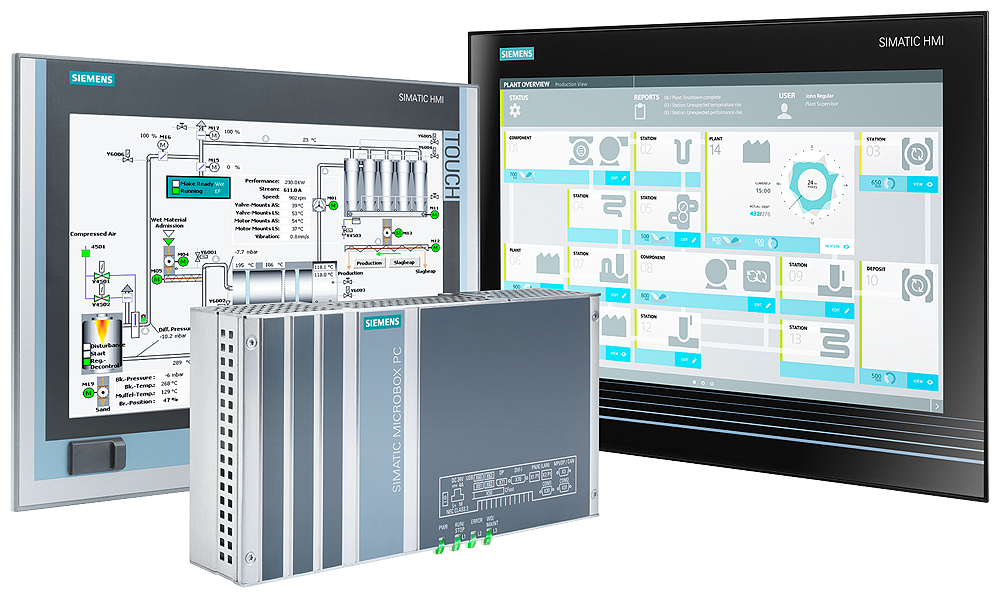Select the fan symbol beside M01

tap(319, 205)
